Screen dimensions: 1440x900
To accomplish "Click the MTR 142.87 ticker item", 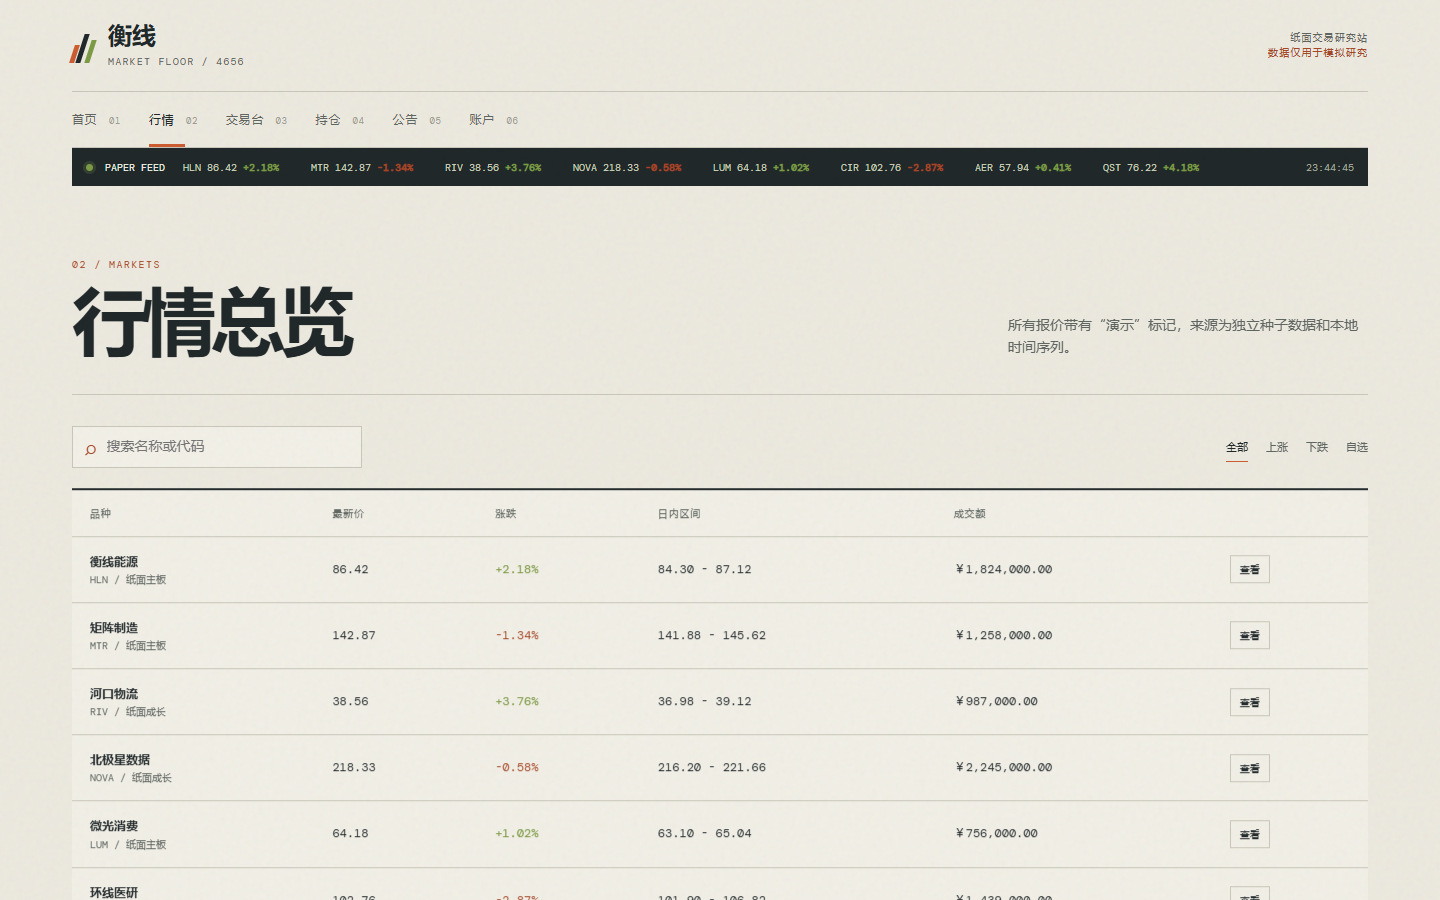I will [x=362, y=168].
